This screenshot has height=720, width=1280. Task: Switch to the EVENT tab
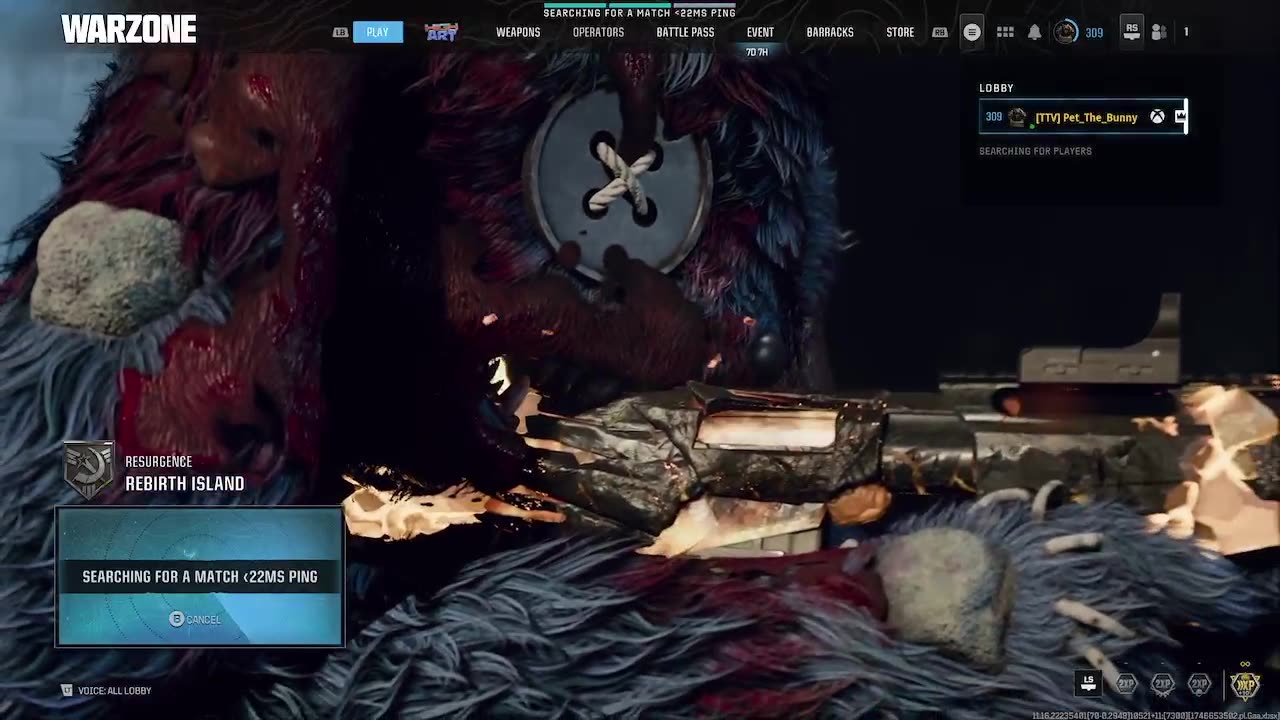[760, 32]
